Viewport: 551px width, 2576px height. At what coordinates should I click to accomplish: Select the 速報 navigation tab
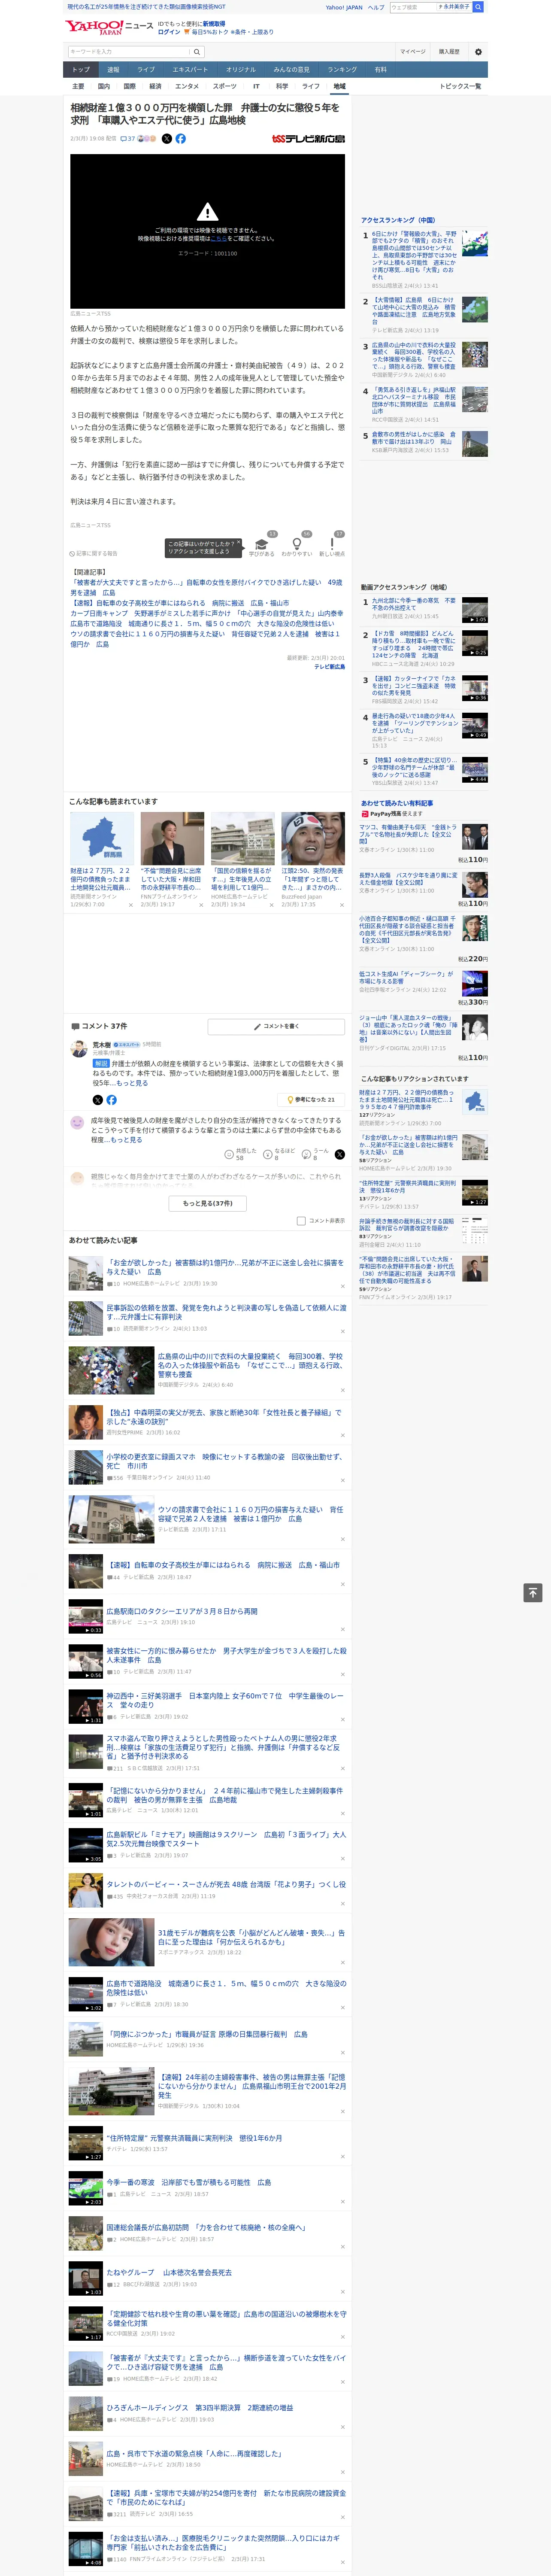113,69
